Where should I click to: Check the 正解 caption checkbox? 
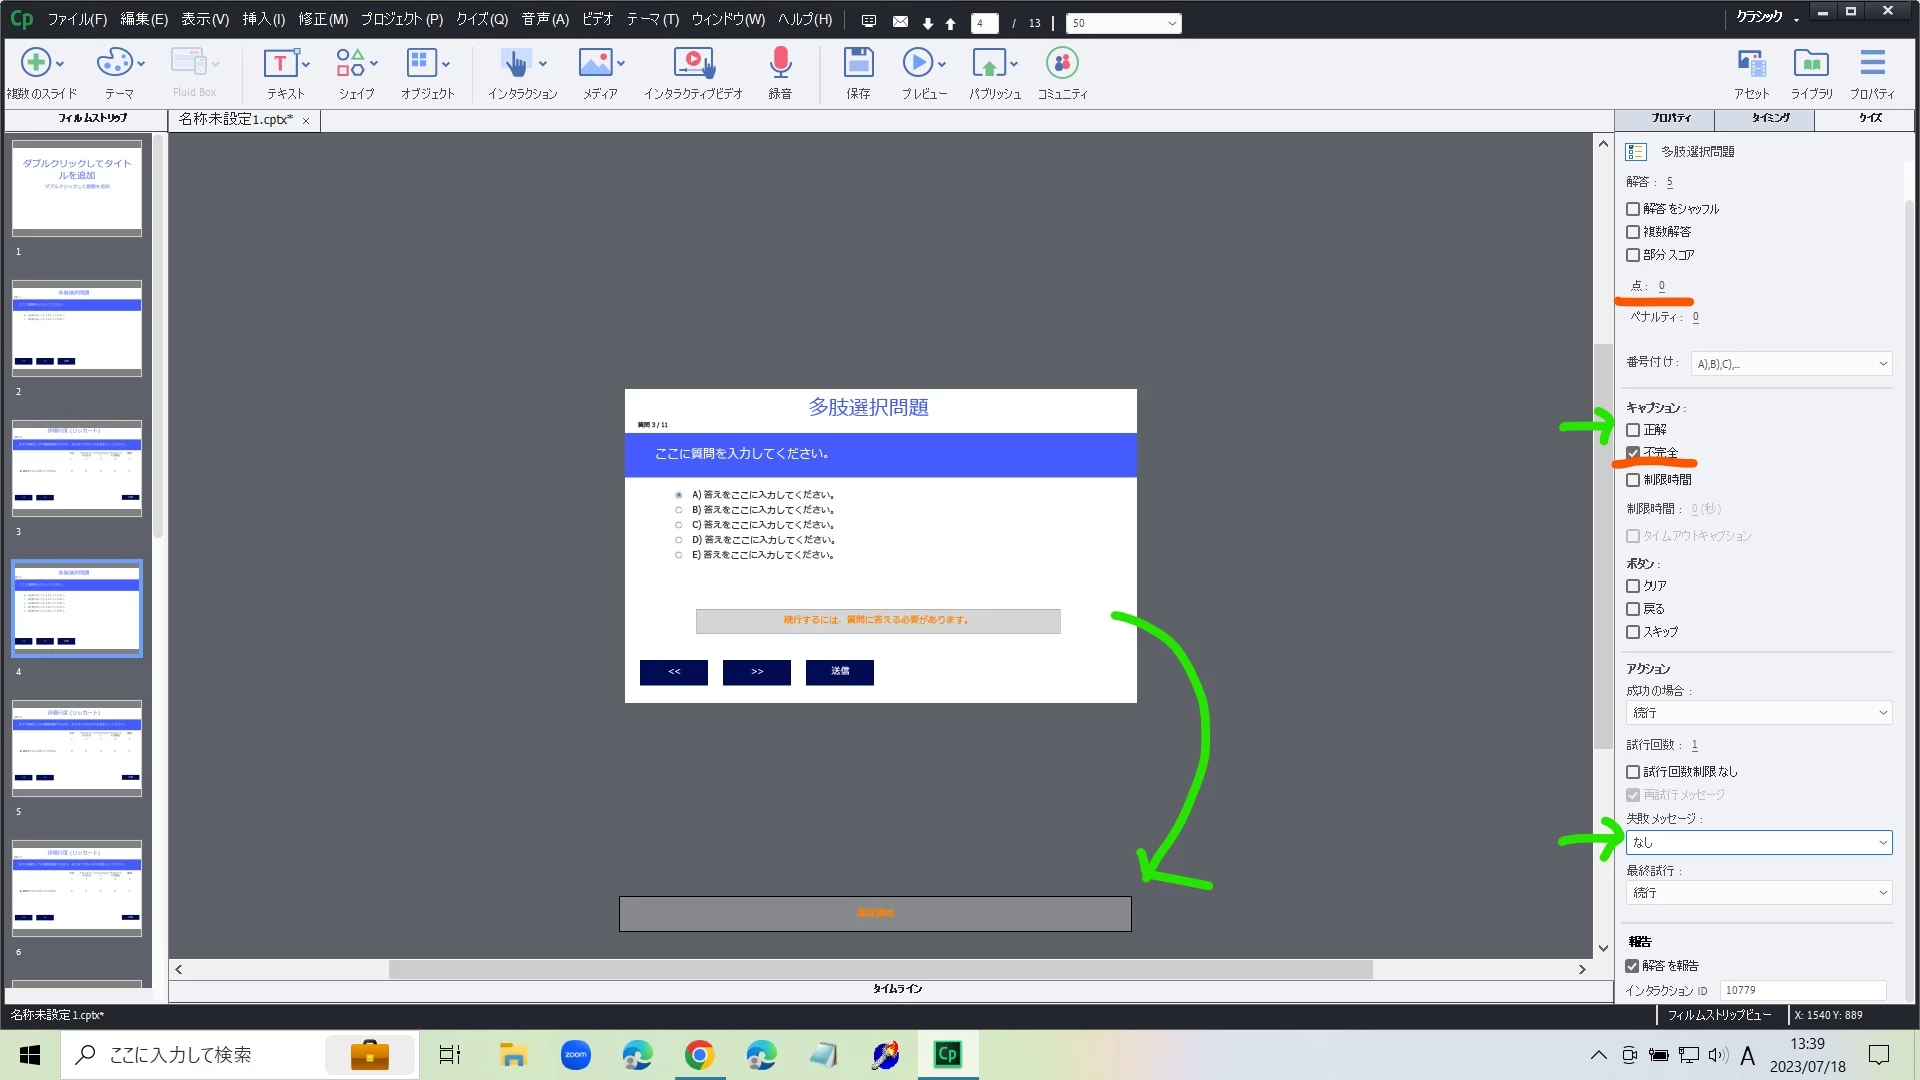click(x=1633, y=430)
